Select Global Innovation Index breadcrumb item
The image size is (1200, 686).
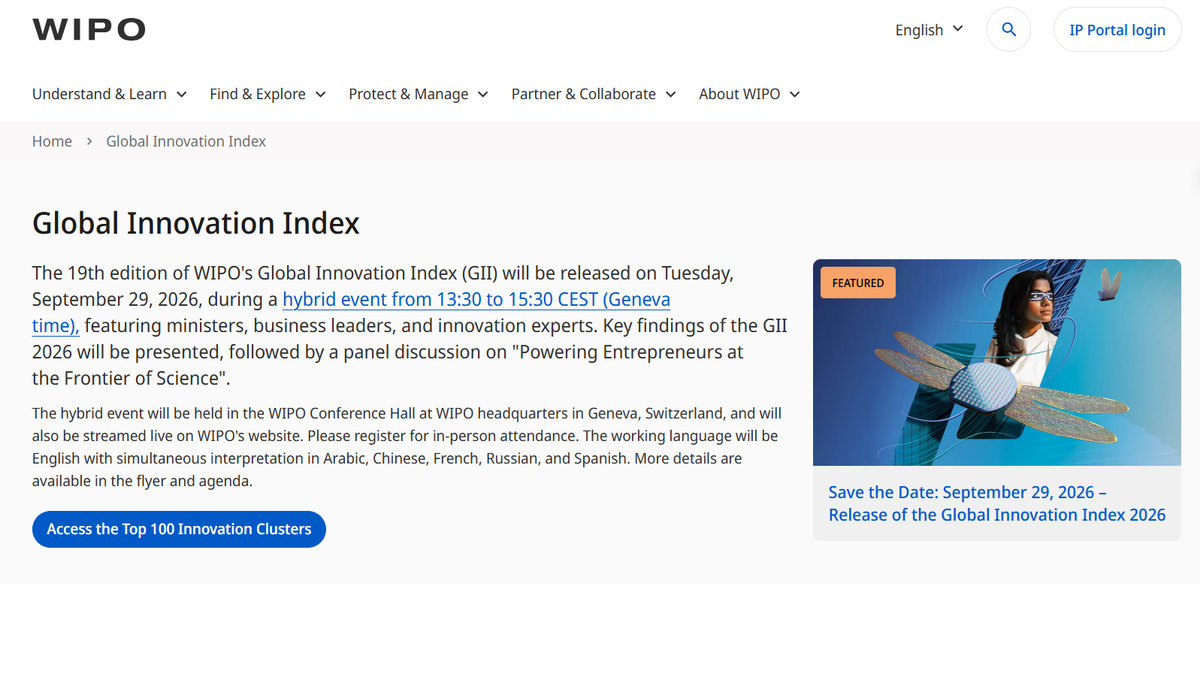tap(186, 141)
